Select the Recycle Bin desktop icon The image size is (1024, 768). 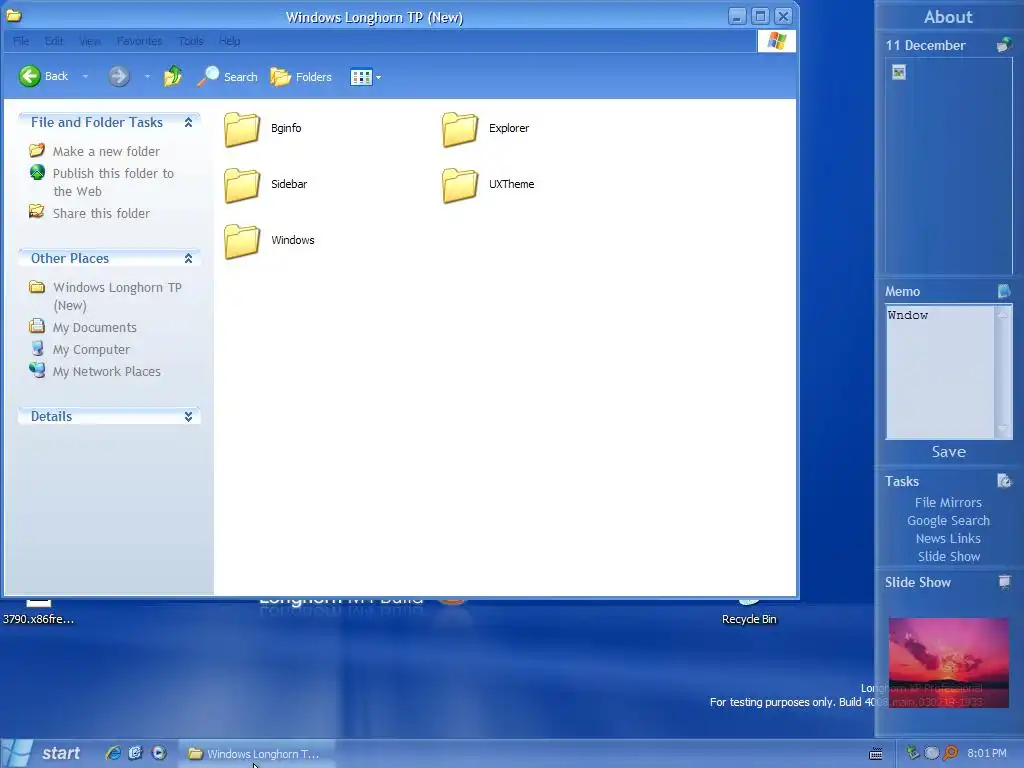(749, 613)
